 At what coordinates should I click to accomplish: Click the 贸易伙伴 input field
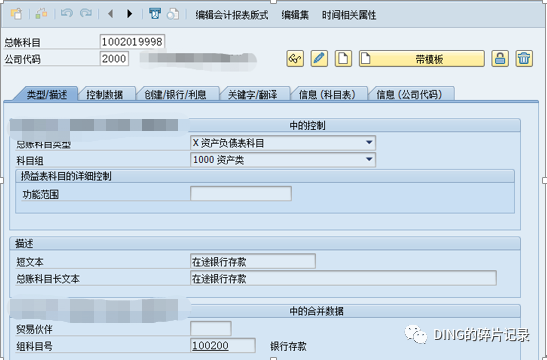coord(211,329)
